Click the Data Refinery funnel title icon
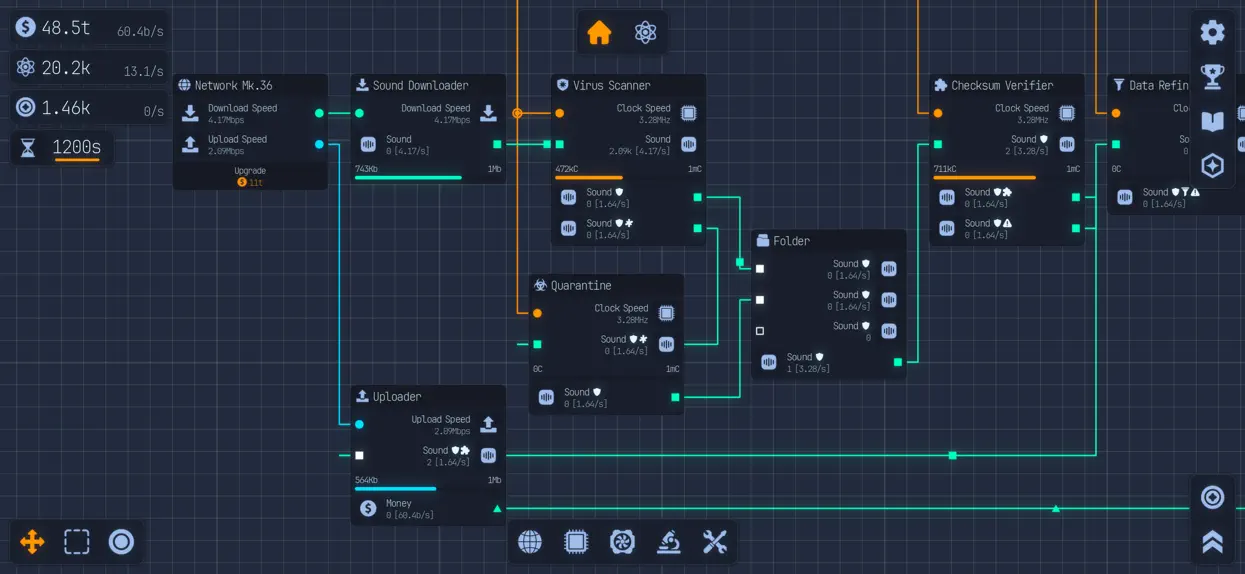1245x574 pixels. point(1119,85)
